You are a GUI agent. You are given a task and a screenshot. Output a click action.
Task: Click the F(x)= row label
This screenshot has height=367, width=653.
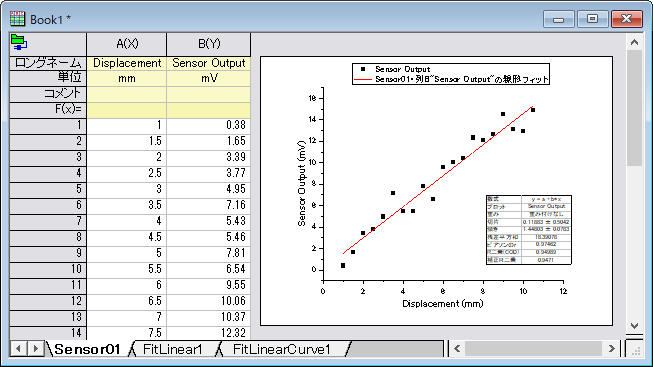coord(48,110)
